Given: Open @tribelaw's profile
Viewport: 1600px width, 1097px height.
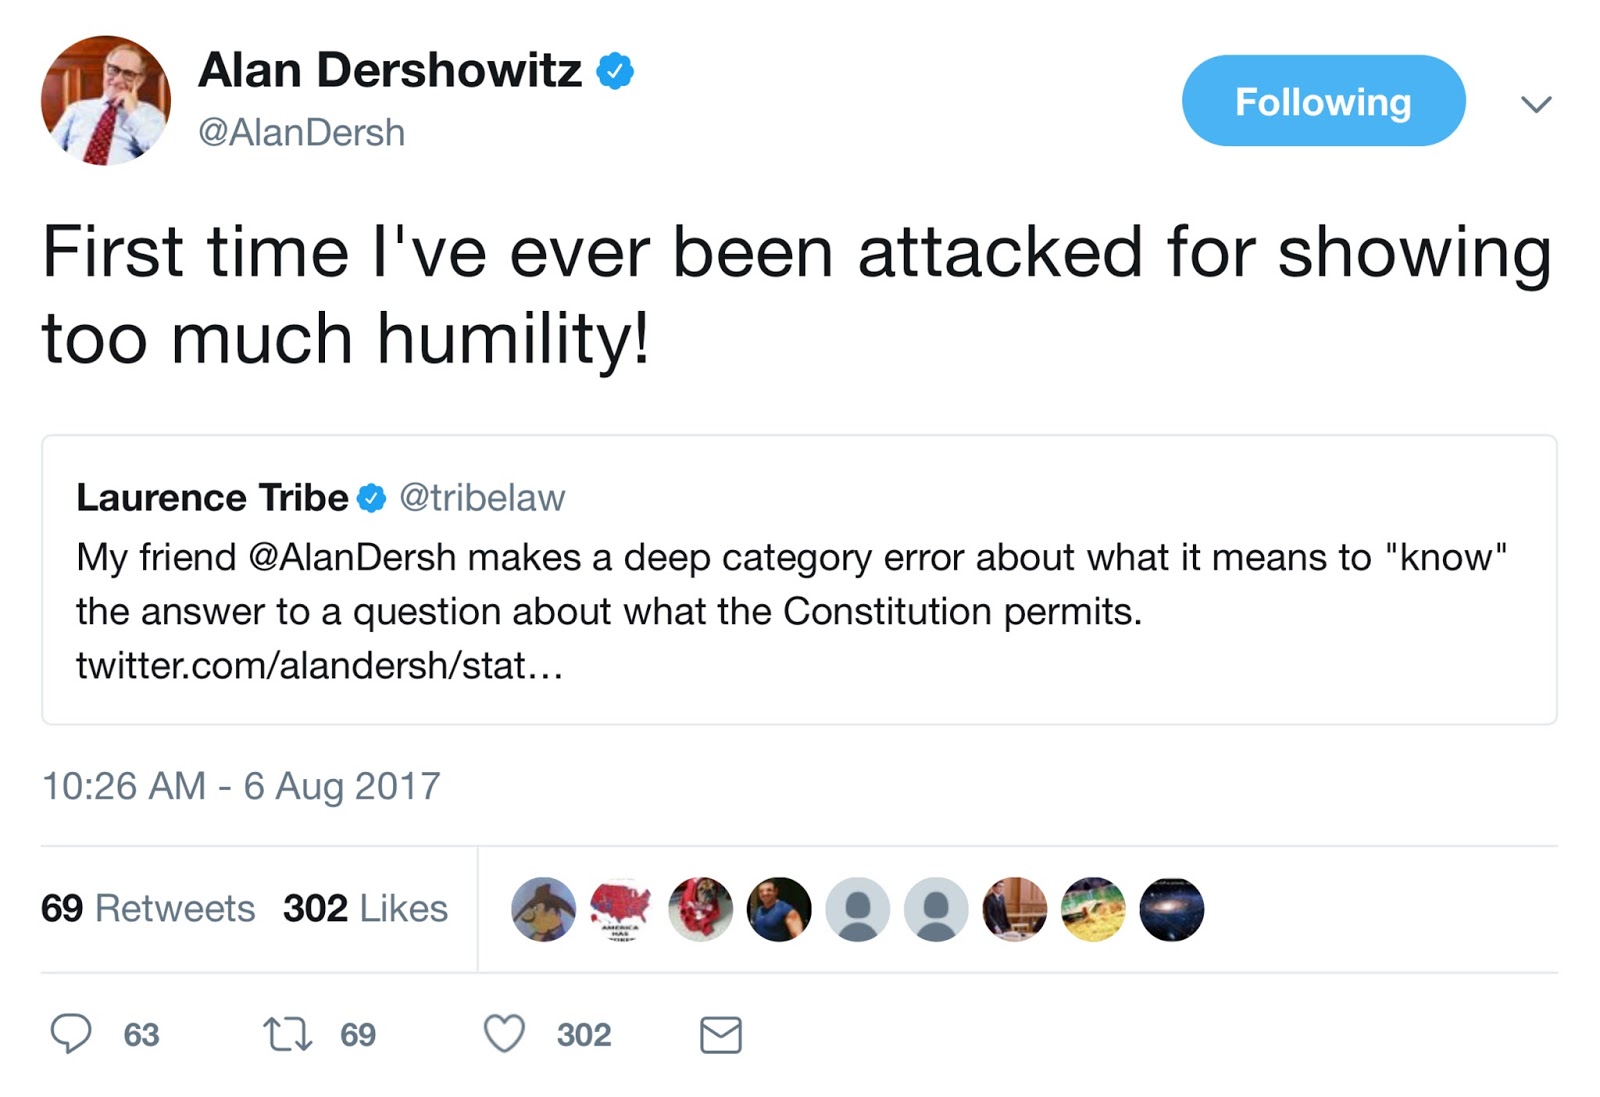Looking at the screenshot, I should point(481,496).
